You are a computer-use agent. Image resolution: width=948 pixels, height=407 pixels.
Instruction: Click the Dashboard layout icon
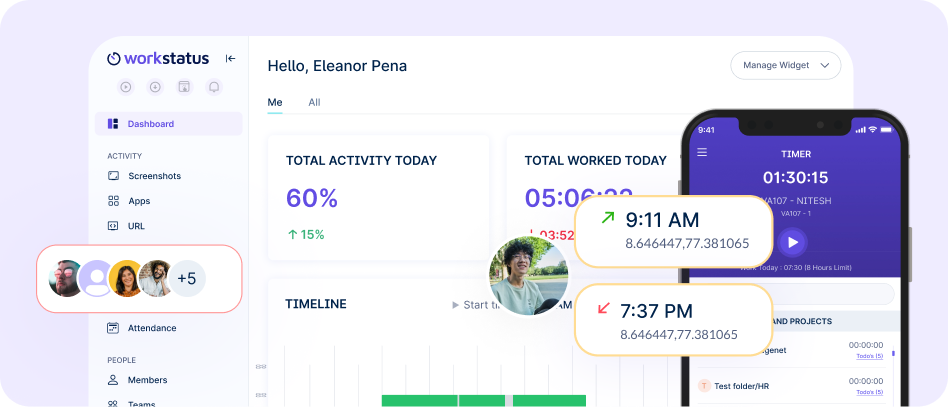[x=113, y=124]
